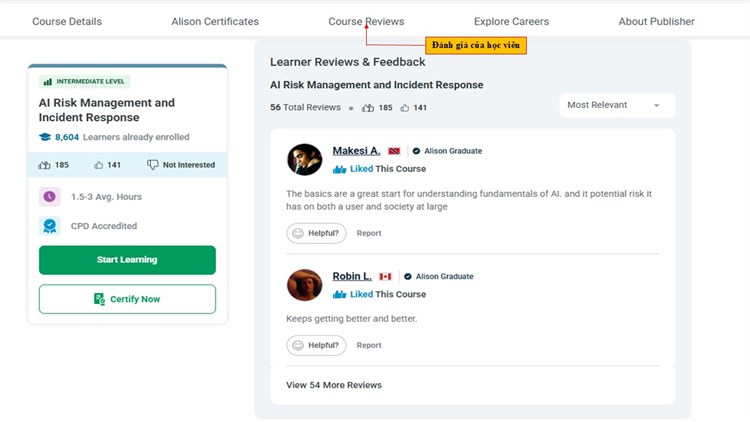Image resolution: width=750 pixels, height=422 pixels.
Task: Click the double thumbs-up icon in sidebar card
Action: [x=44, y=165]
